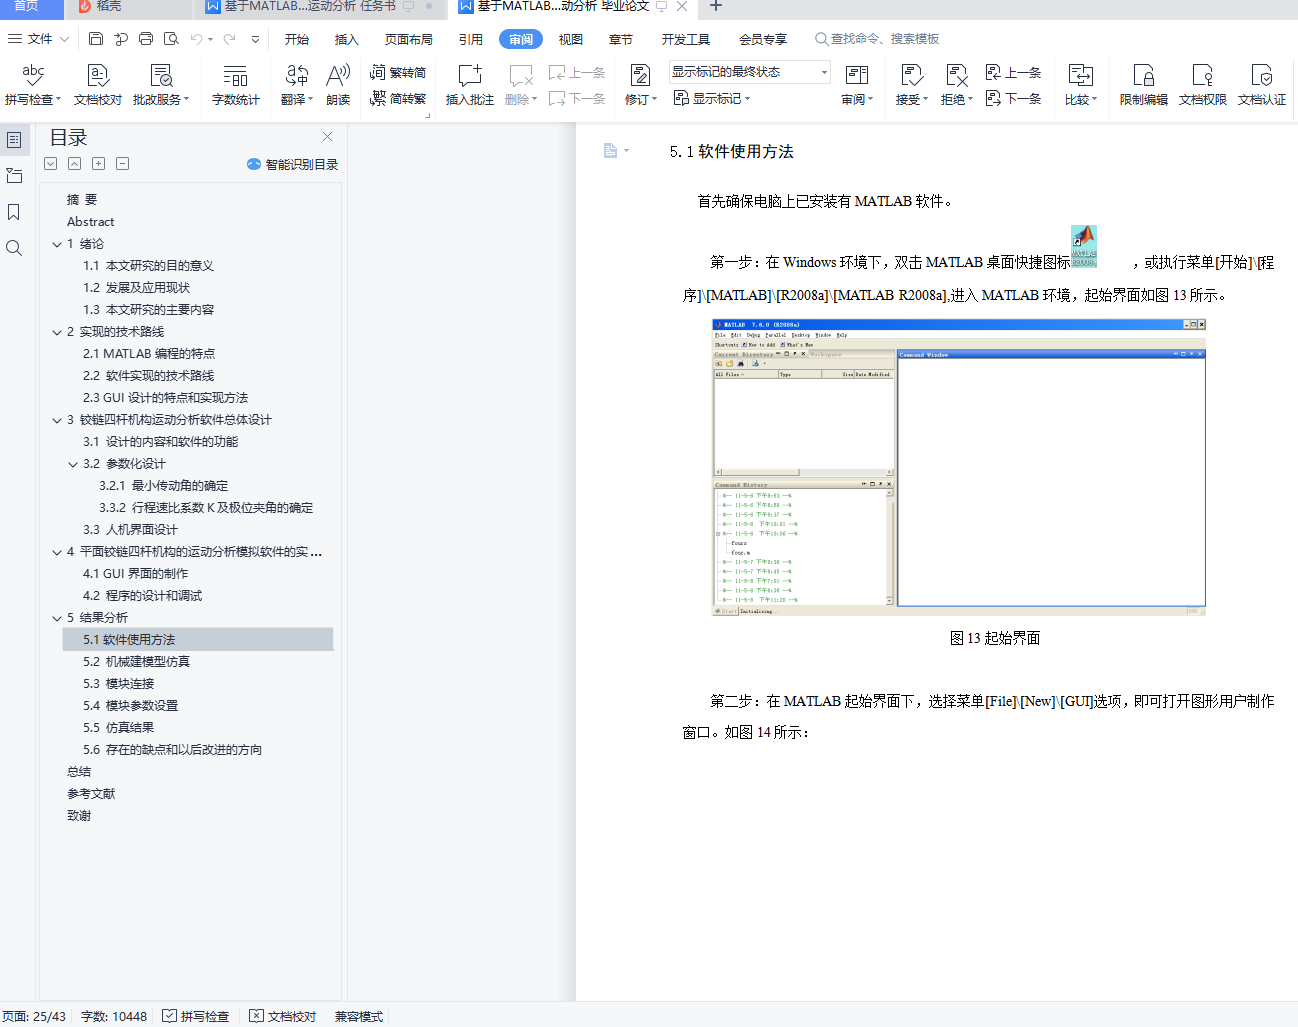The image size is (1298, 1027).
Task: Open 显示标记 markup options
Action: (712, 98)
